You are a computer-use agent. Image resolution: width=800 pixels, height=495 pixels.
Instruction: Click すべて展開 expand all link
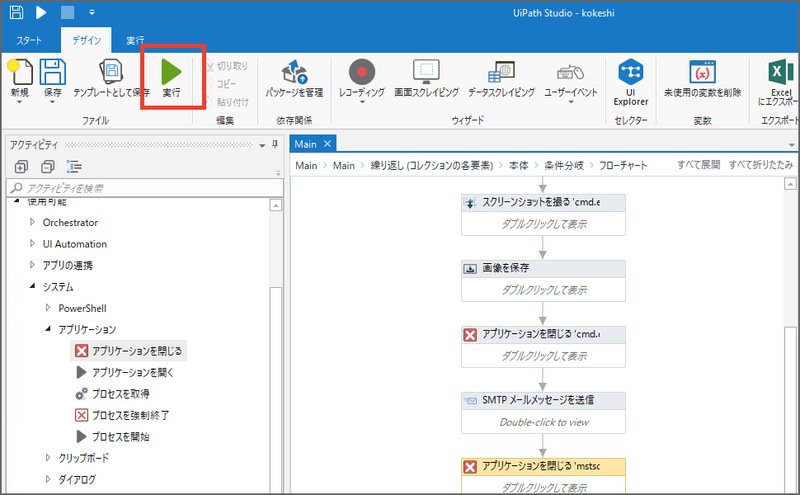[698, 165]
